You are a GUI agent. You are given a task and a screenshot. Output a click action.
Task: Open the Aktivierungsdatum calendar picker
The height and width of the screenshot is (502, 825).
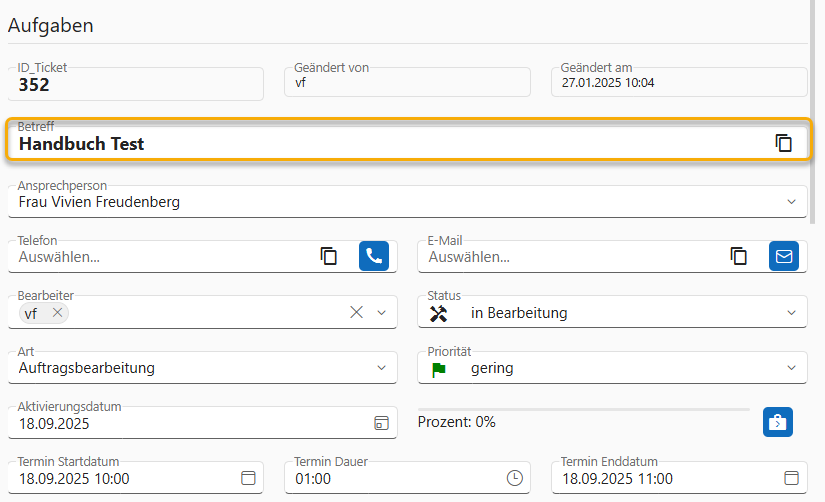pyautogui.click(x=381, y=423)
